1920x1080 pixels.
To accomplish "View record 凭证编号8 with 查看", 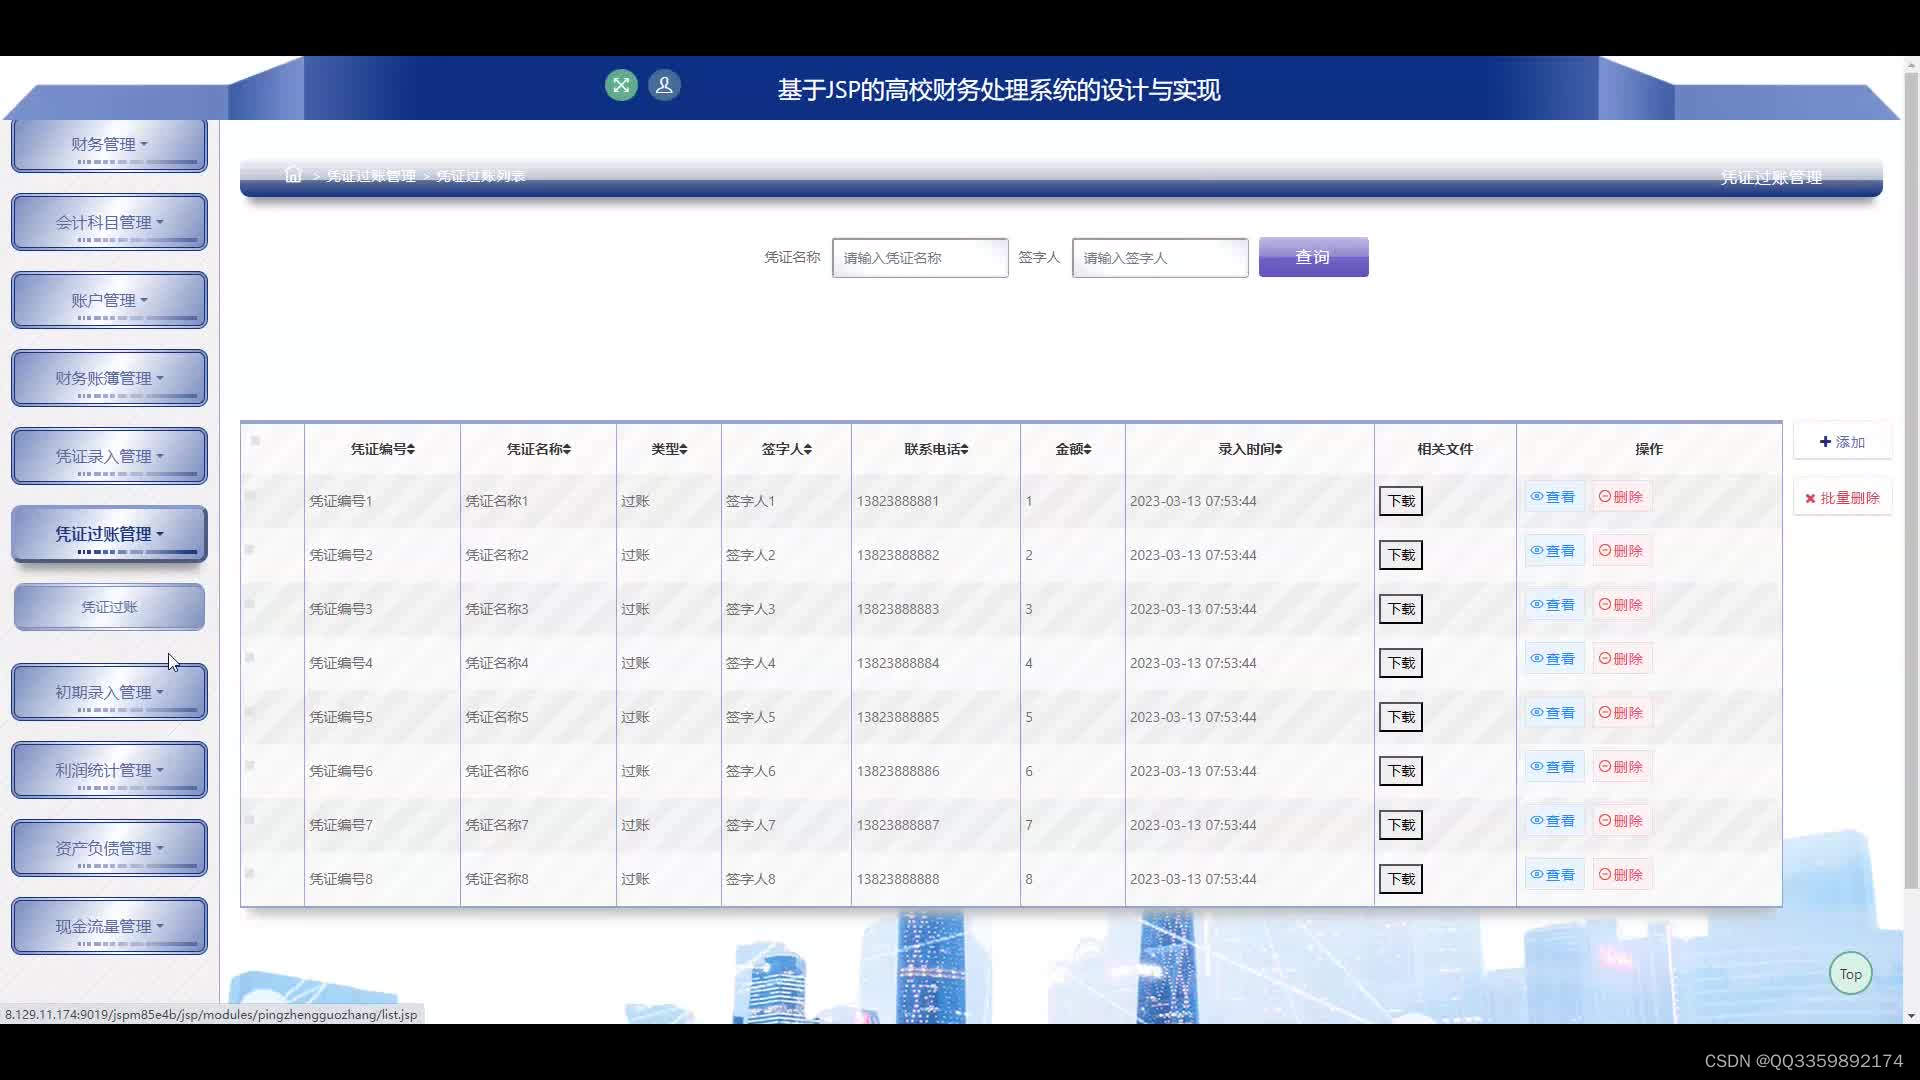I will [1553, 875].
